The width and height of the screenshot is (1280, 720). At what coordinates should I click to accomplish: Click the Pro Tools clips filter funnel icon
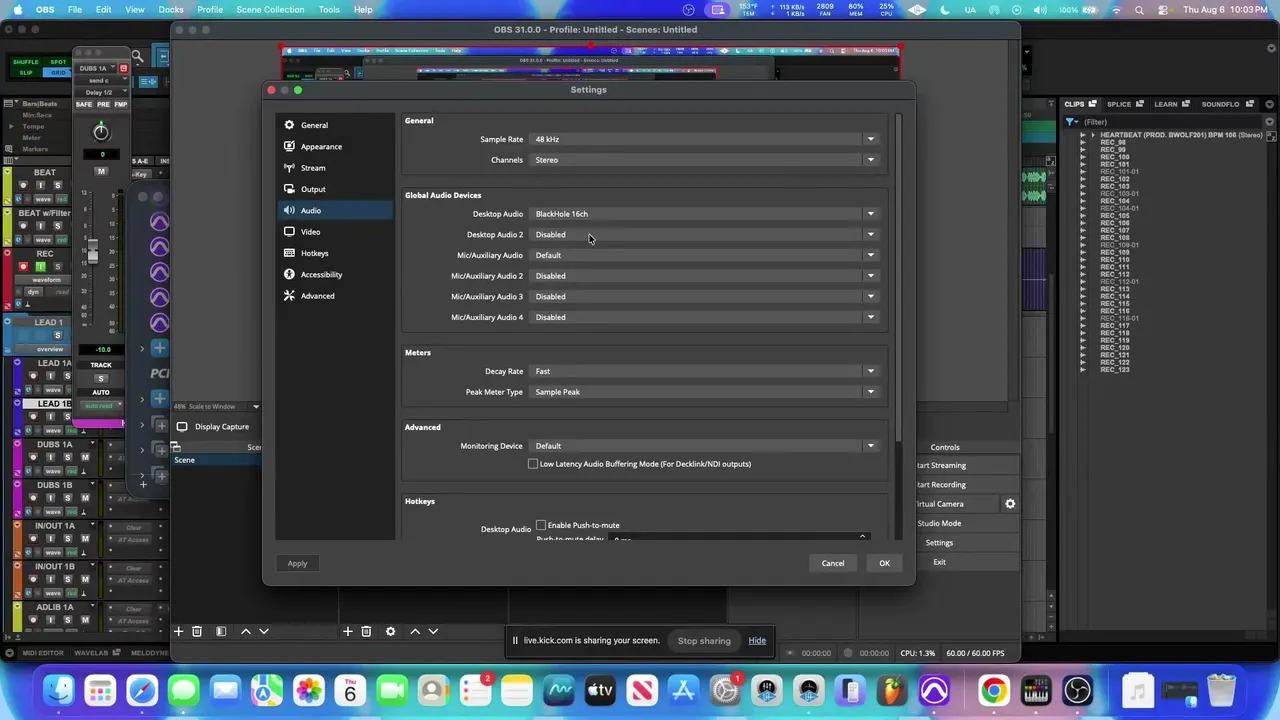pos(1070,122)
